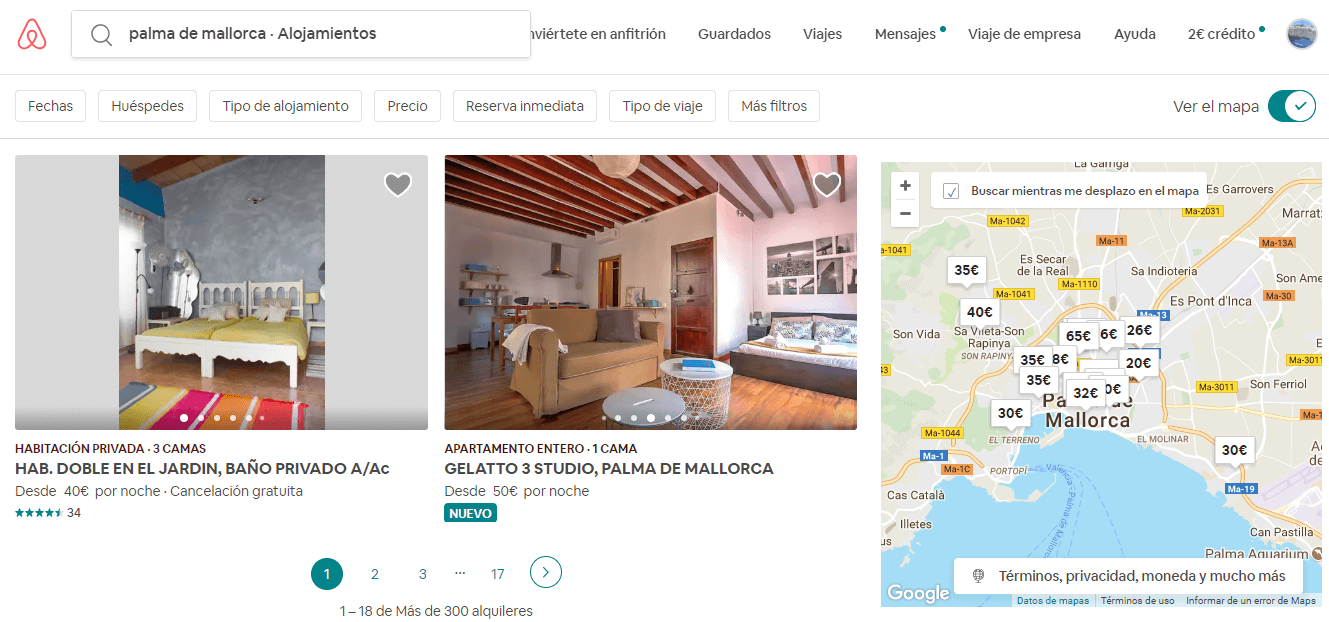The image size is (1329, 622).
Task: Open Tipo de alojamiento filter
Action: (x=285, y=106)
